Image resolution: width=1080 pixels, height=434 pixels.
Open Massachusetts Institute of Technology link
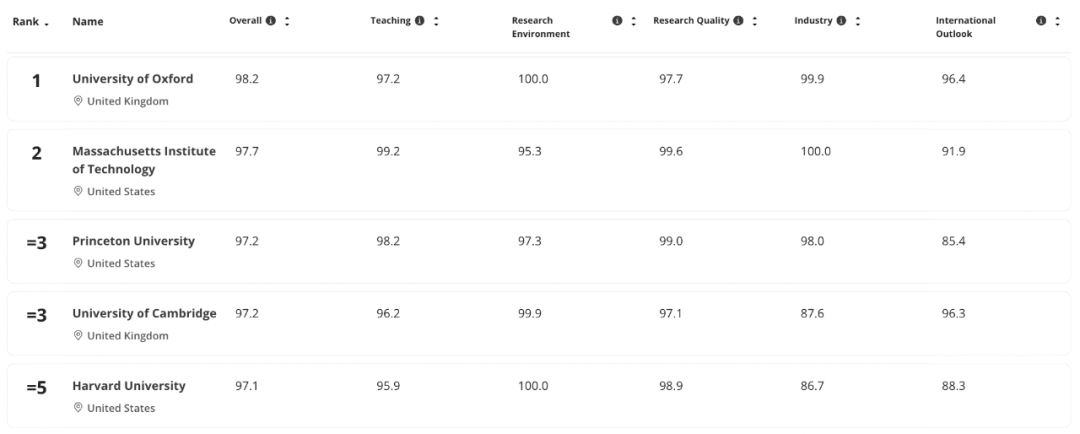[143, 160]
